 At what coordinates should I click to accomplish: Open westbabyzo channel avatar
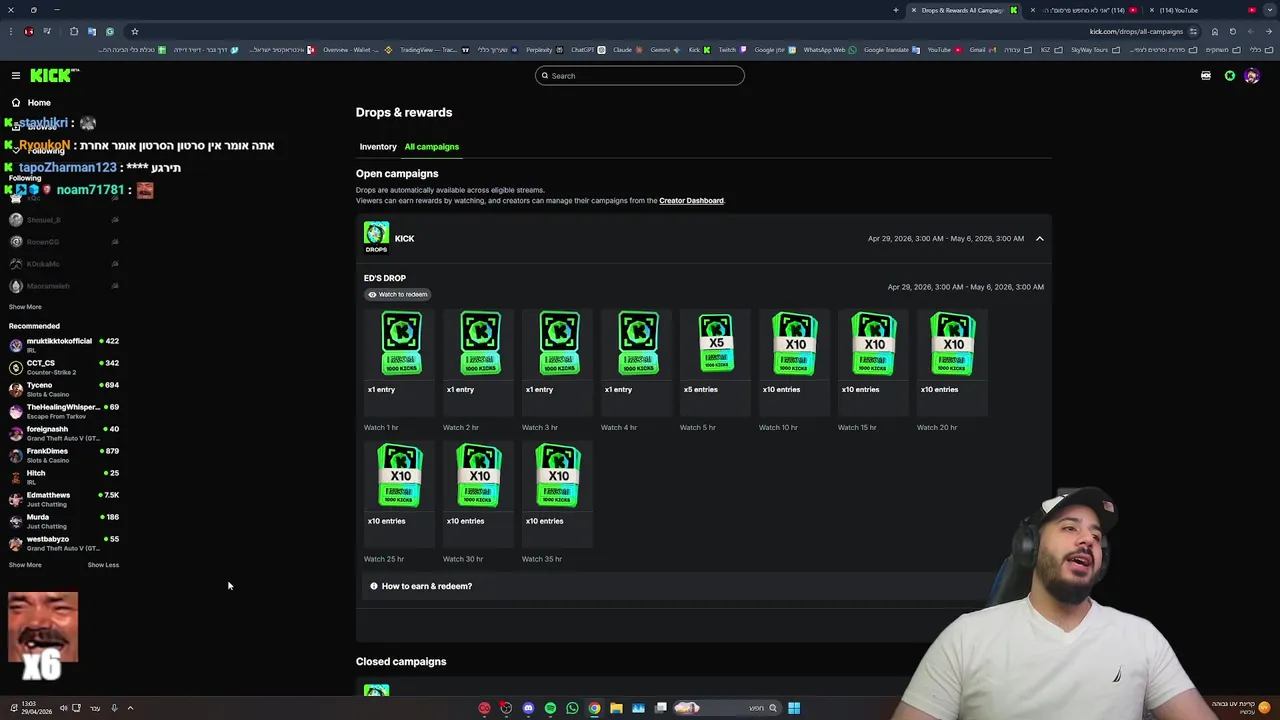coord(16,543)
